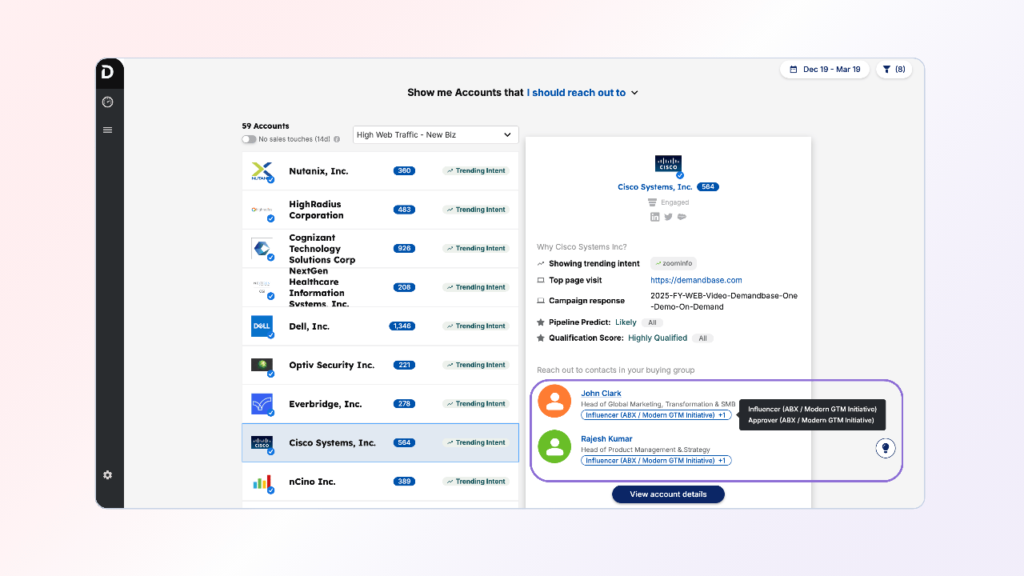The image size is (1024, 576).
Task: Click the Dell logo icon
Action: click(262, 326)
